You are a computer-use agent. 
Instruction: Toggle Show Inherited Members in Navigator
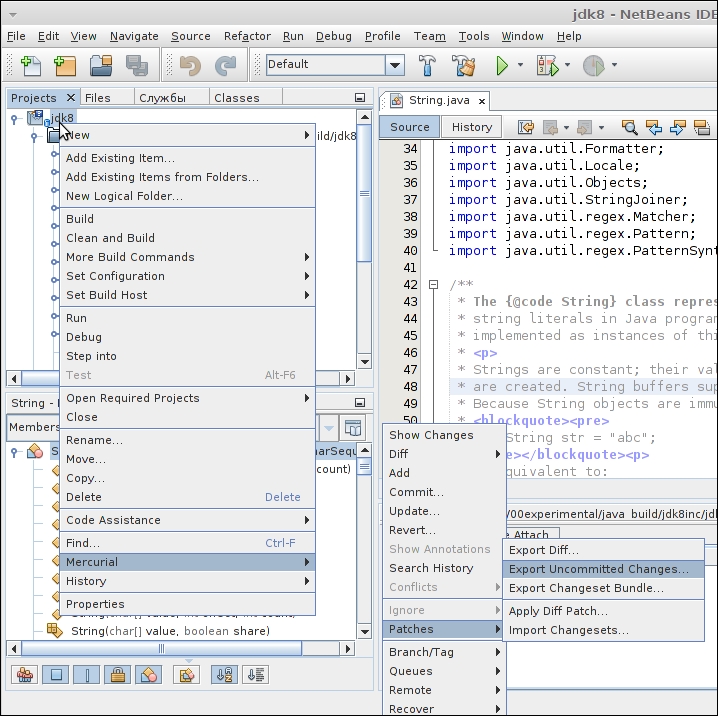pos(25,675)
